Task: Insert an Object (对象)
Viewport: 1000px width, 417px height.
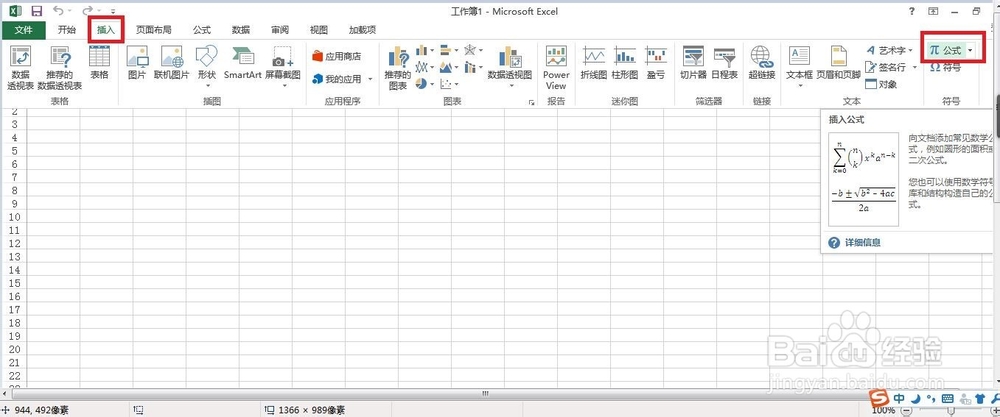Action: 881,84
